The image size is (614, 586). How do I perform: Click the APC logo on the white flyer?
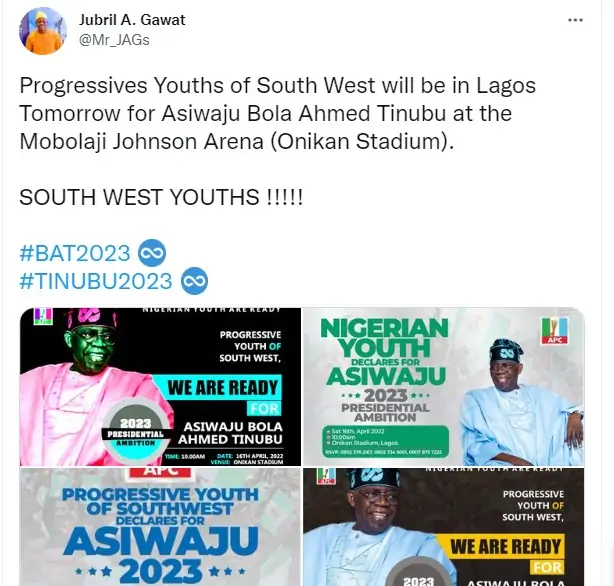coord(554,331)
